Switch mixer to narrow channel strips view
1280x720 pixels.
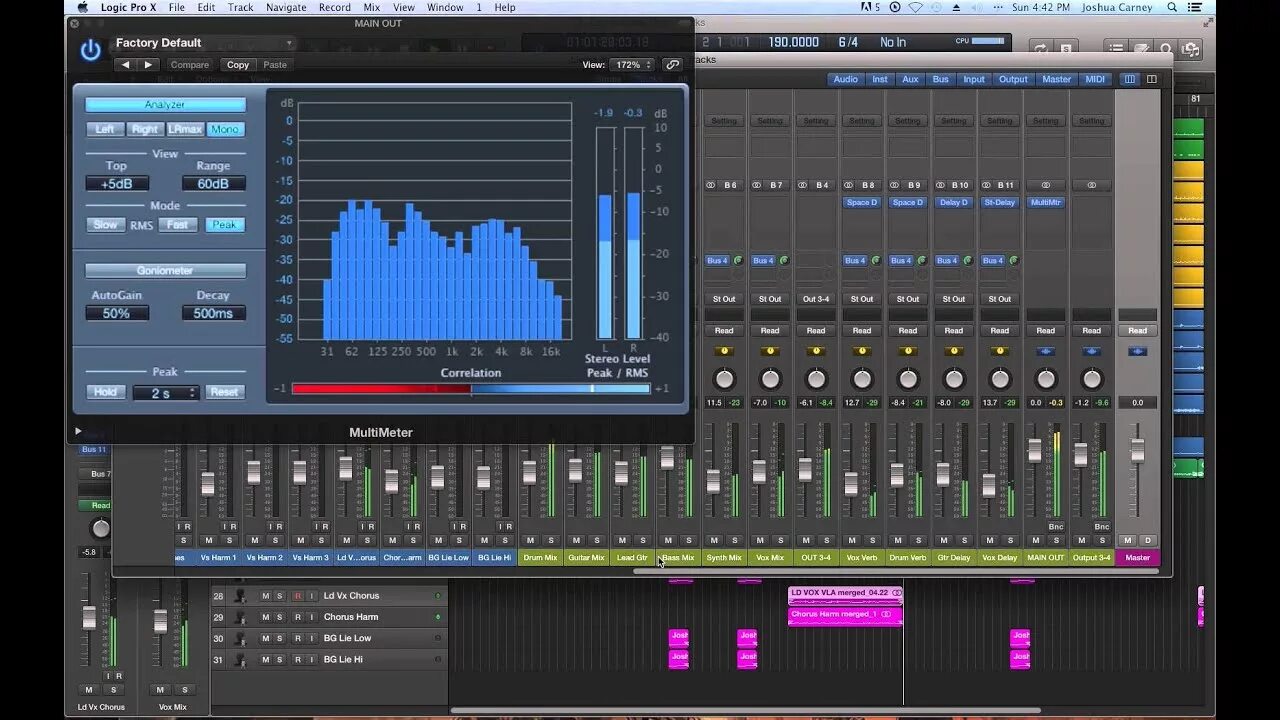pos(1130,79)
